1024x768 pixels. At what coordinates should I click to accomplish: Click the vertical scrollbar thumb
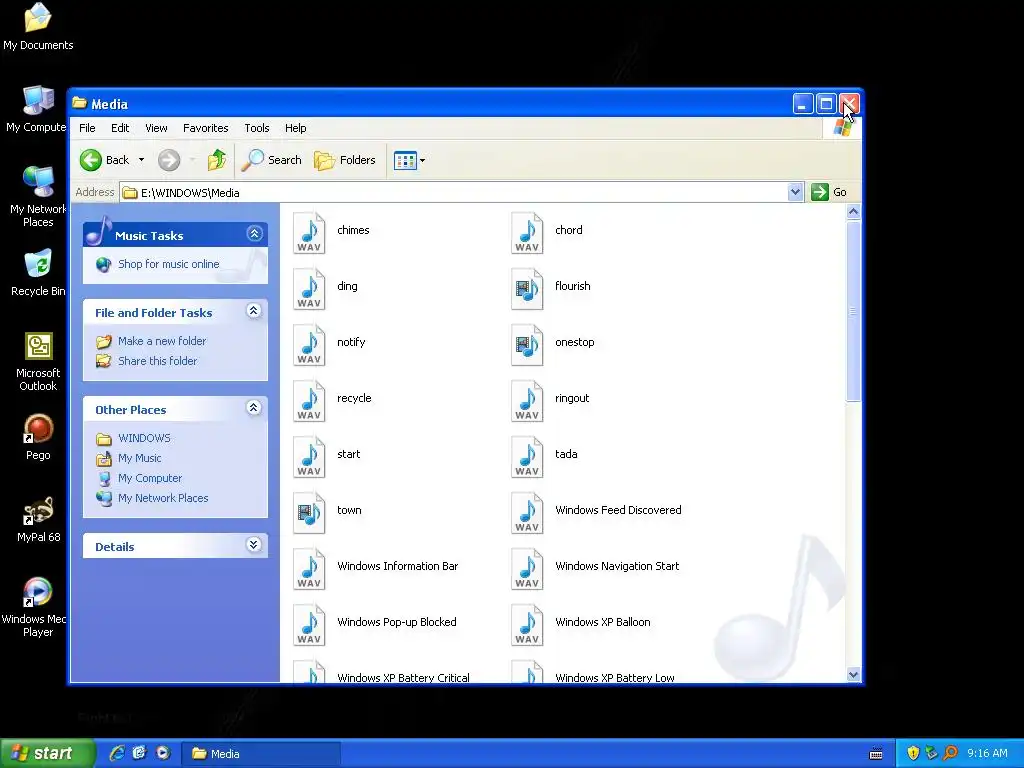pos(853,312)
